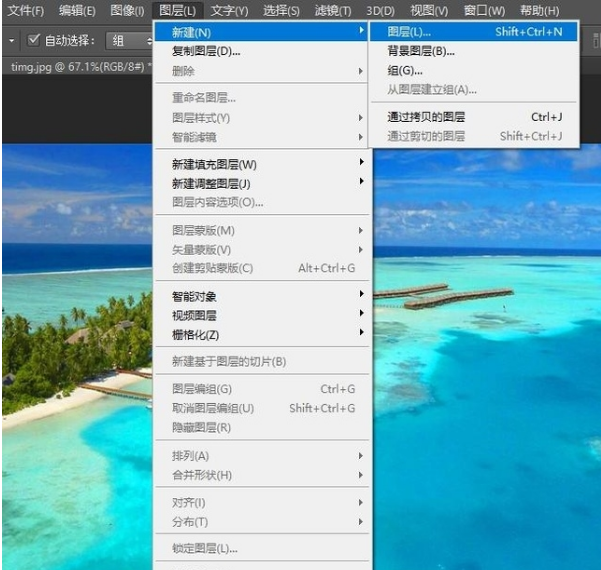Expand 新建填充图层(W) submenu
The image size is (601, 570).
coord(261,164)
